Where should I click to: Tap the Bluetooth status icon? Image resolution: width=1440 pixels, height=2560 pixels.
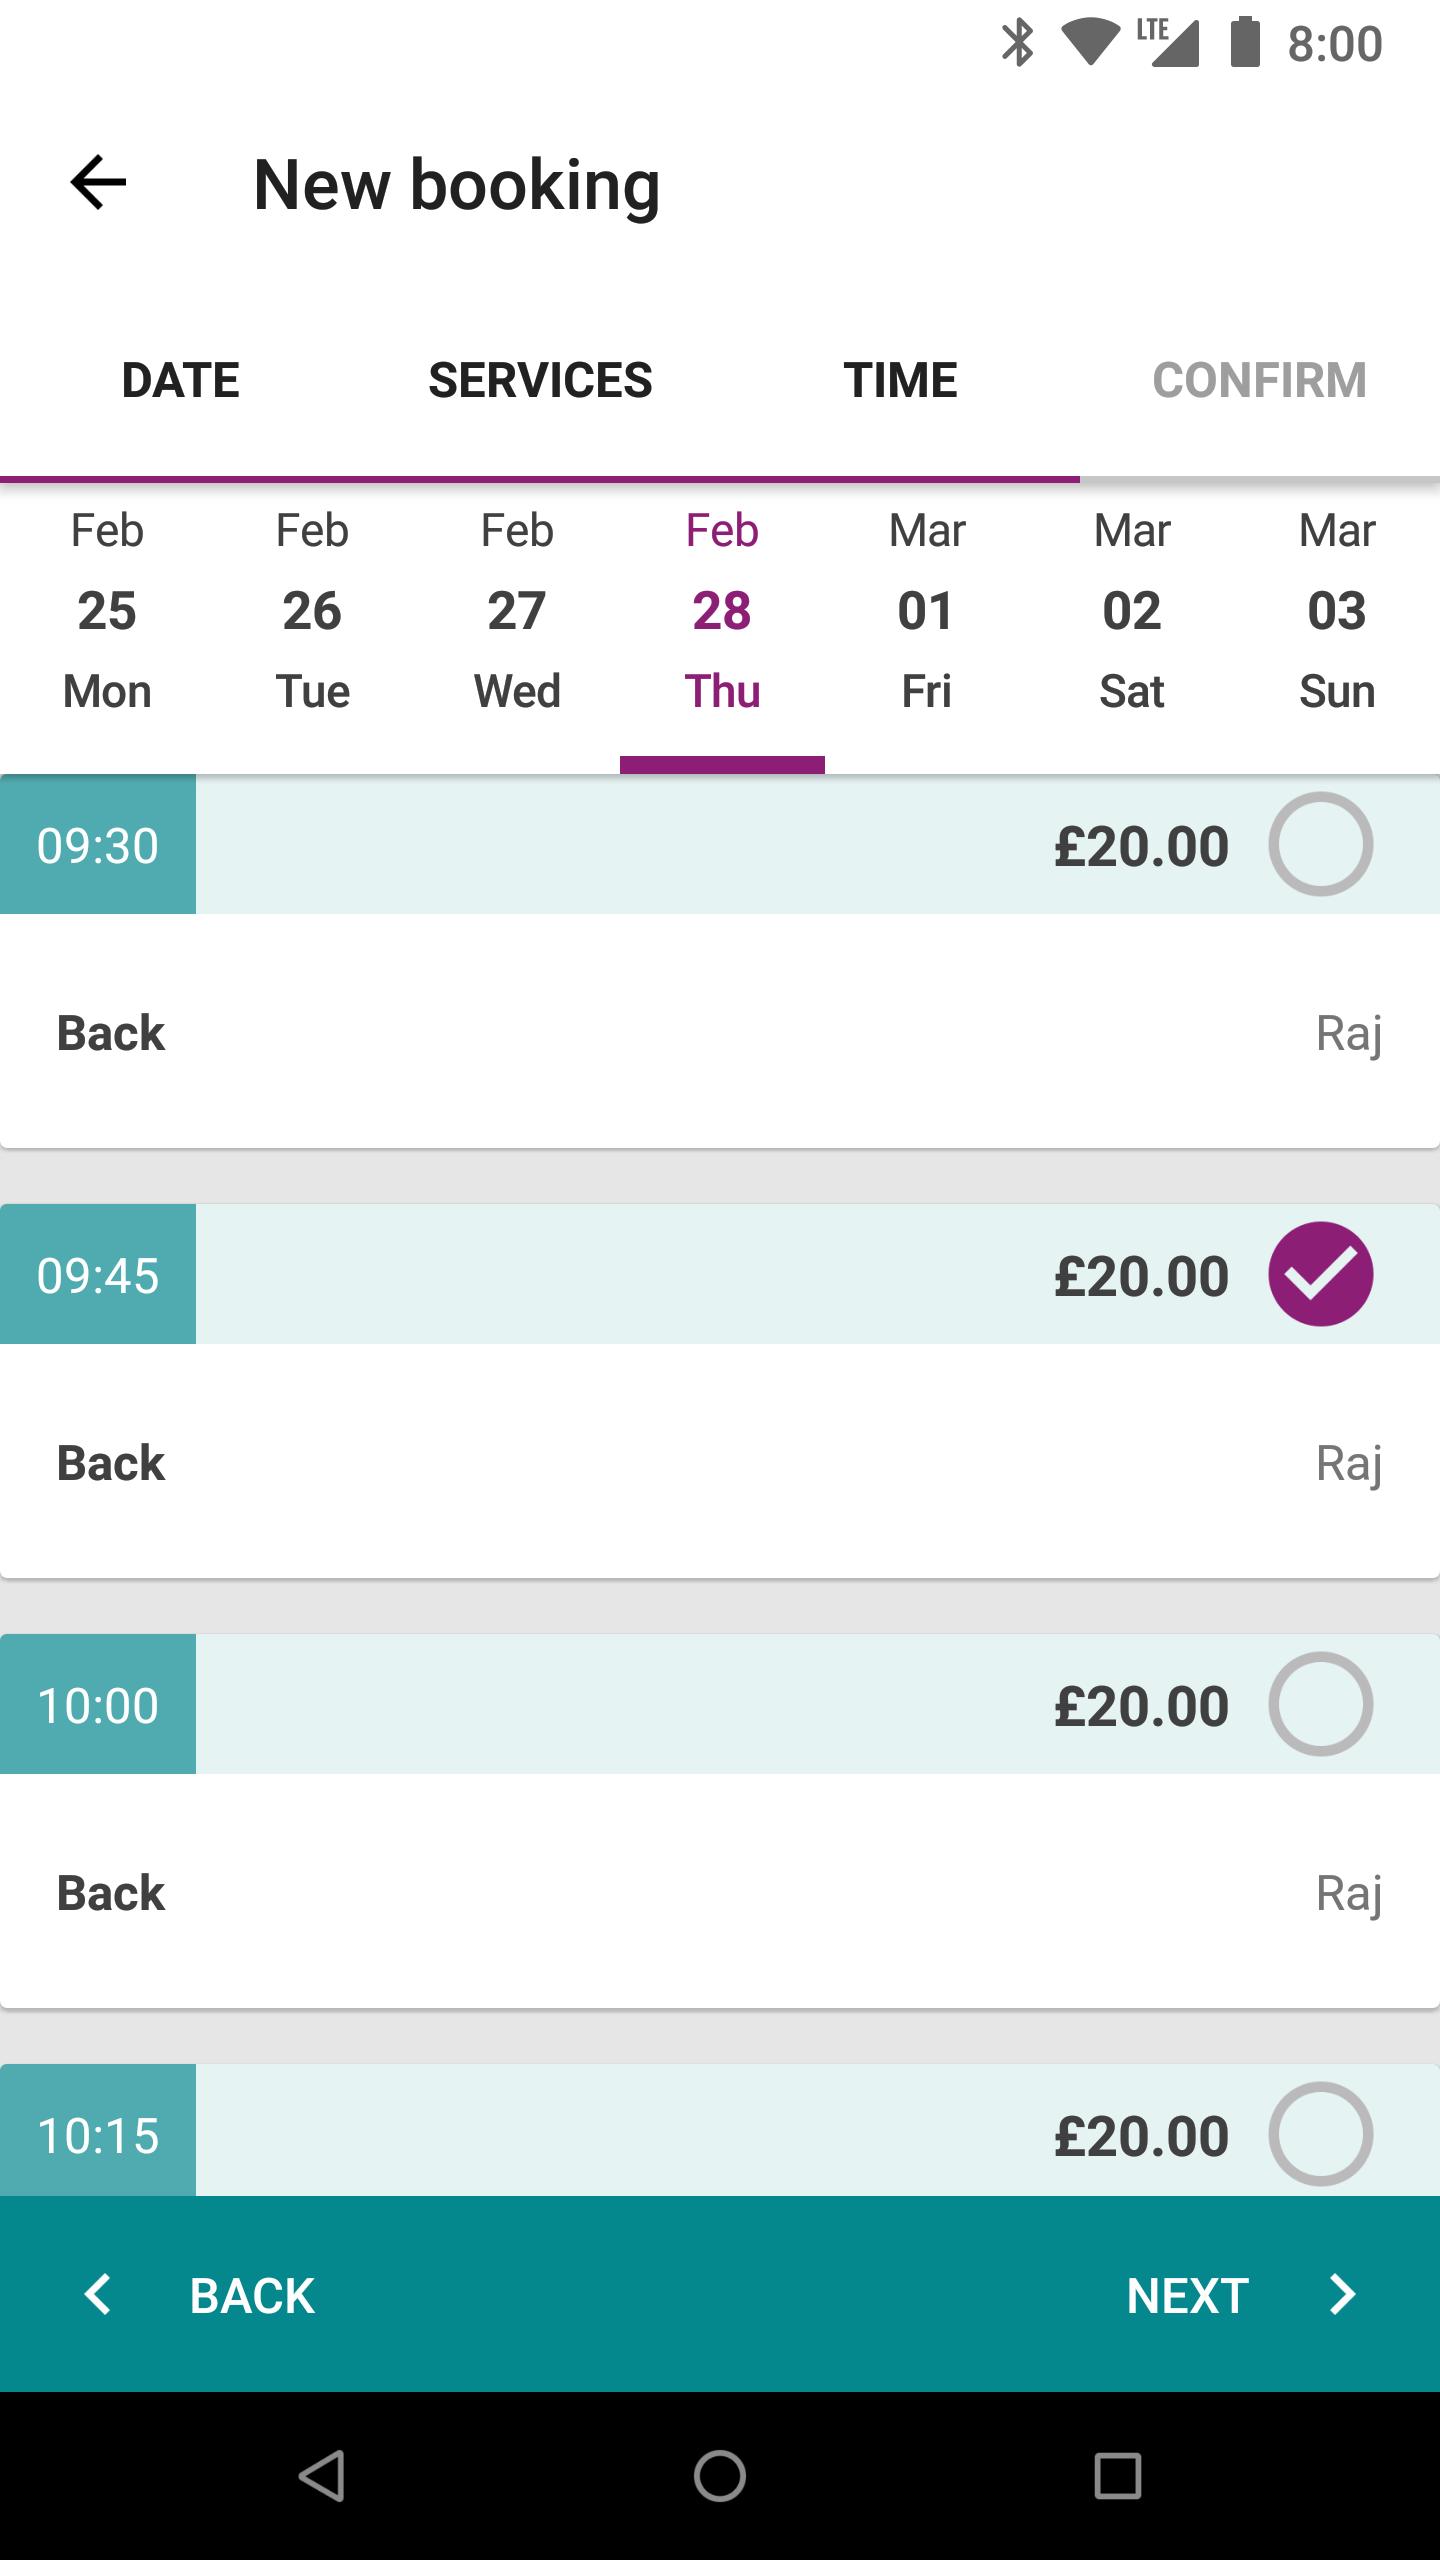1018,43
